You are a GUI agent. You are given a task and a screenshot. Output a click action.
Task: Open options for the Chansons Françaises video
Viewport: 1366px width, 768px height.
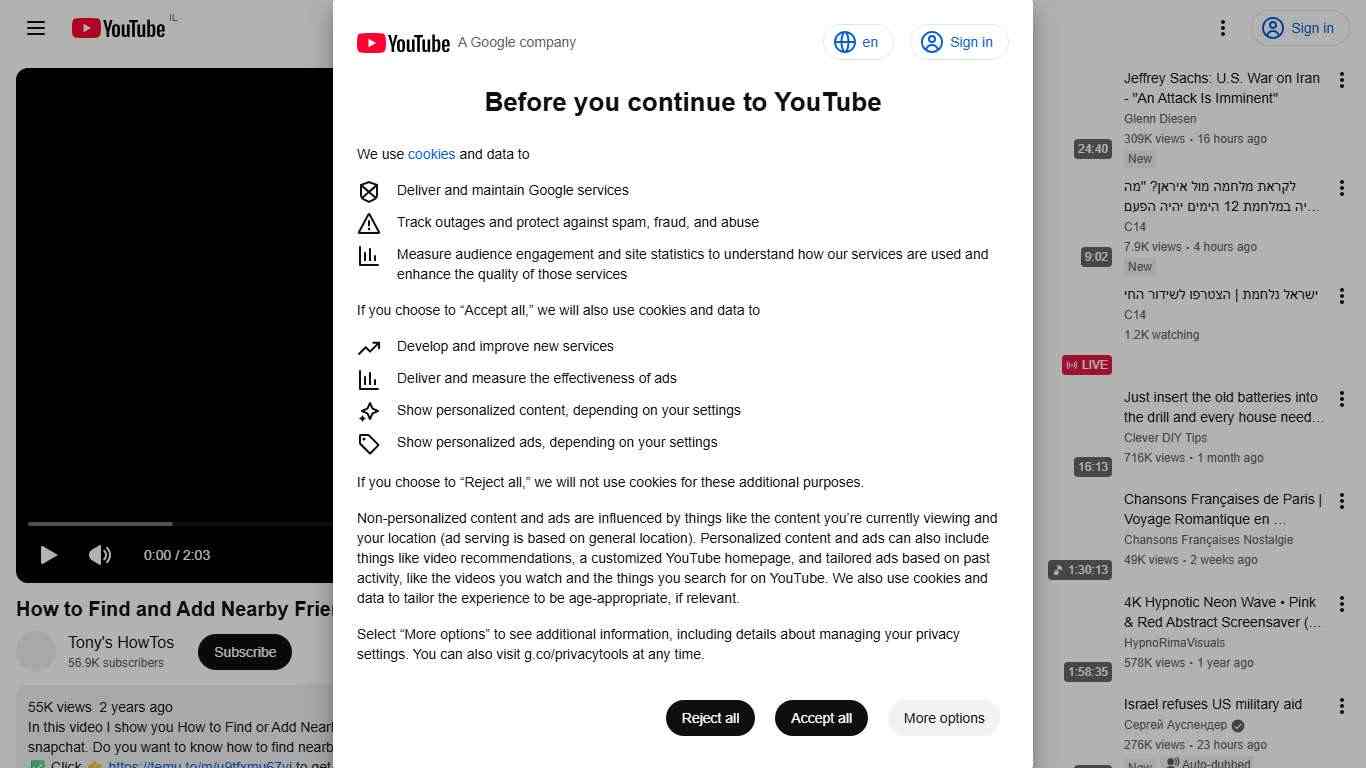(x=1342, y=501)
